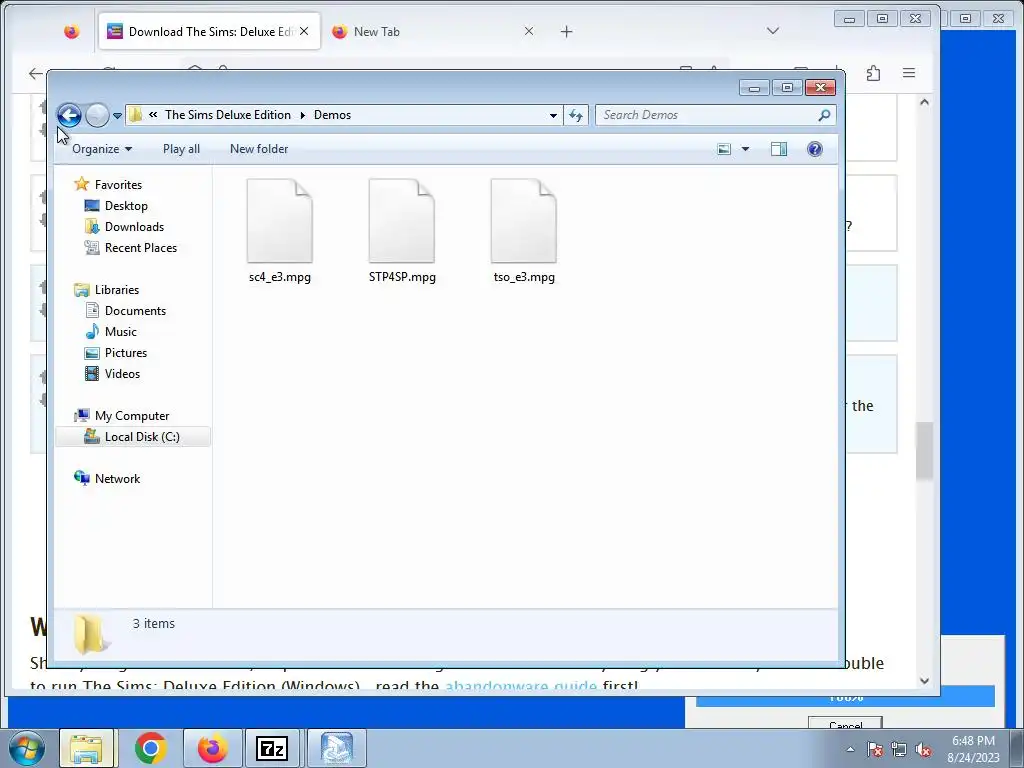Open 7-Zip from the taskbar

[x=272, y=748]
